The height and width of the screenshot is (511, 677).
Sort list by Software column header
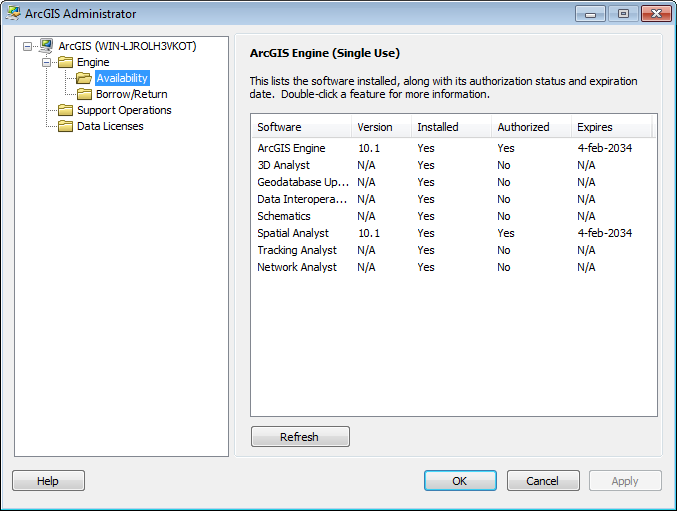[300, 127]
